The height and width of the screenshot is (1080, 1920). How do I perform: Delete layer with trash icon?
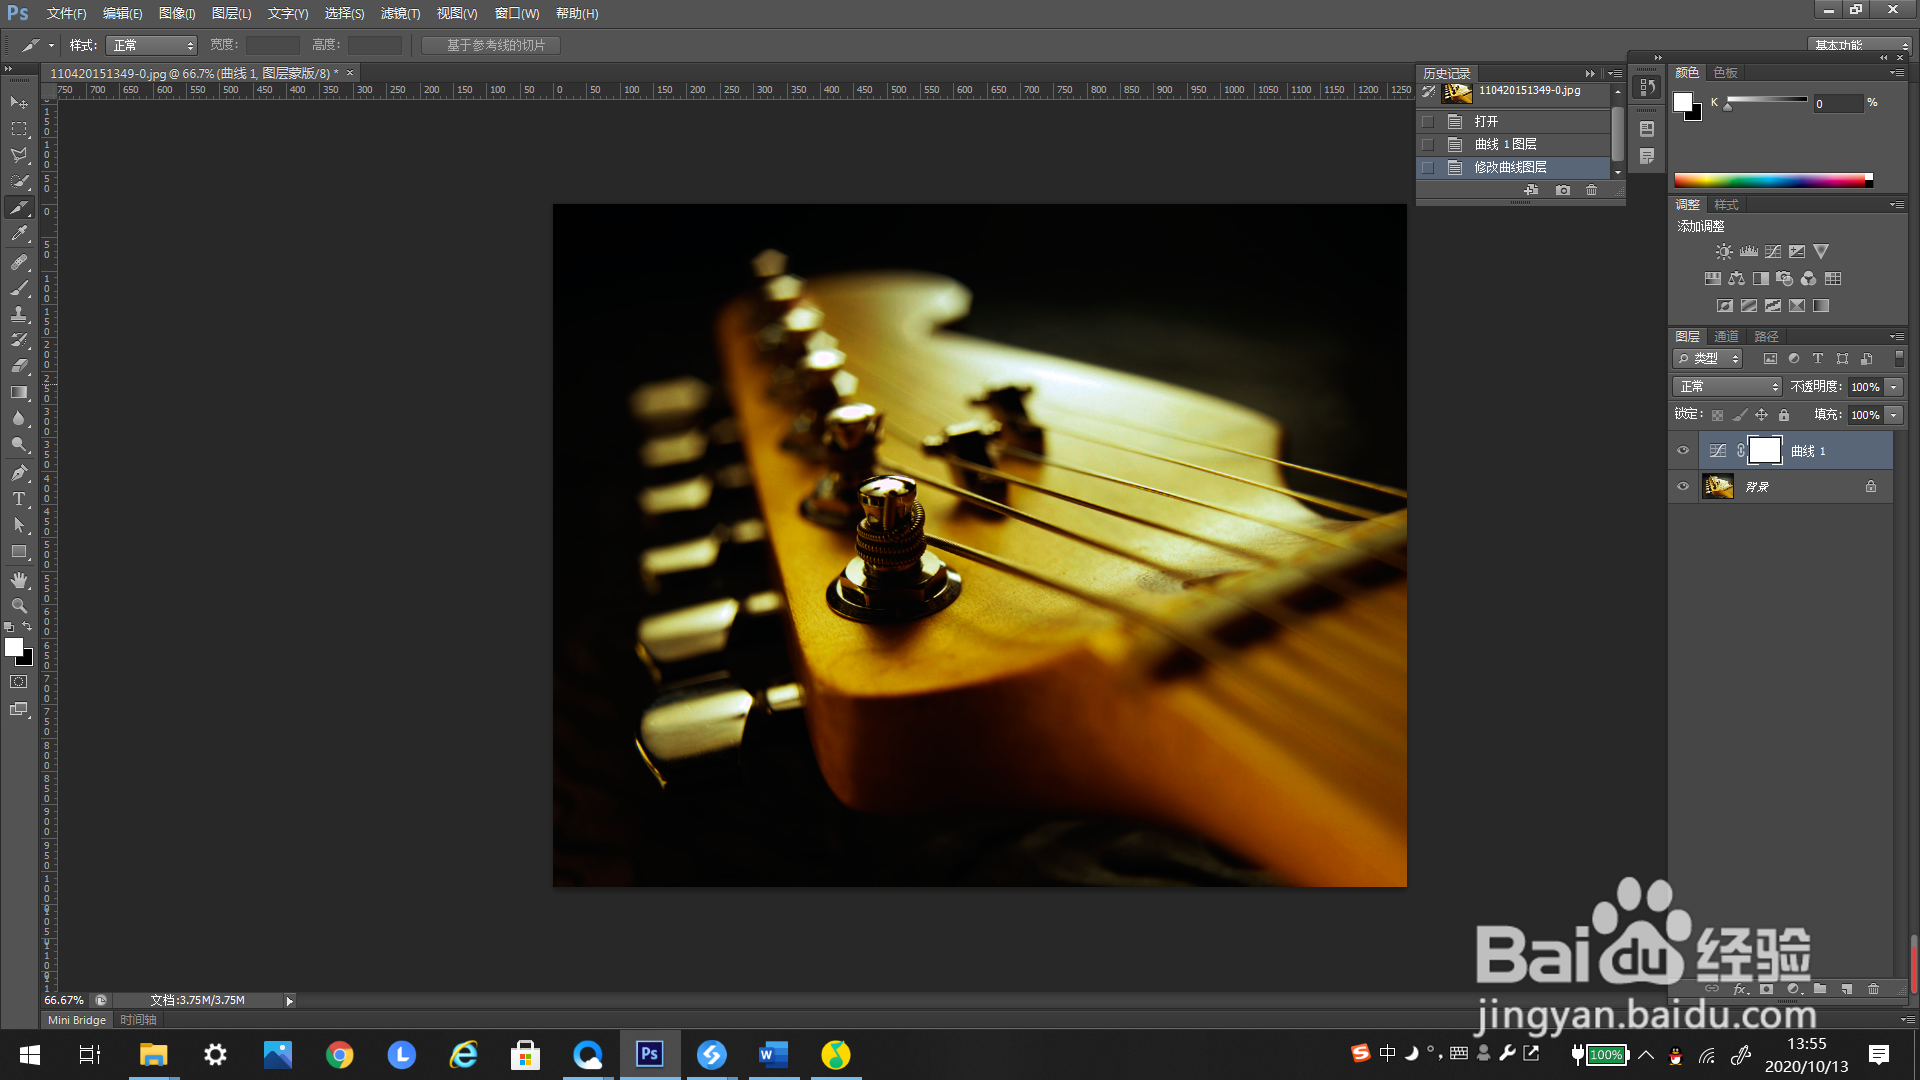click(1874, 989)
